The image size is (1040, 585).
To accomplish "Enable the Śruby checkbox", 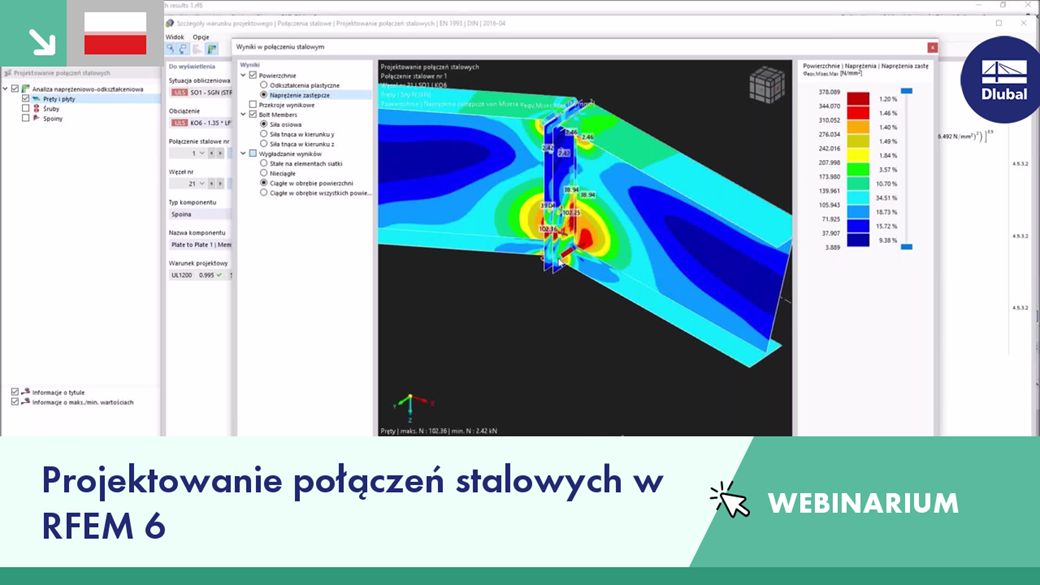I will [x=26, y=109].
